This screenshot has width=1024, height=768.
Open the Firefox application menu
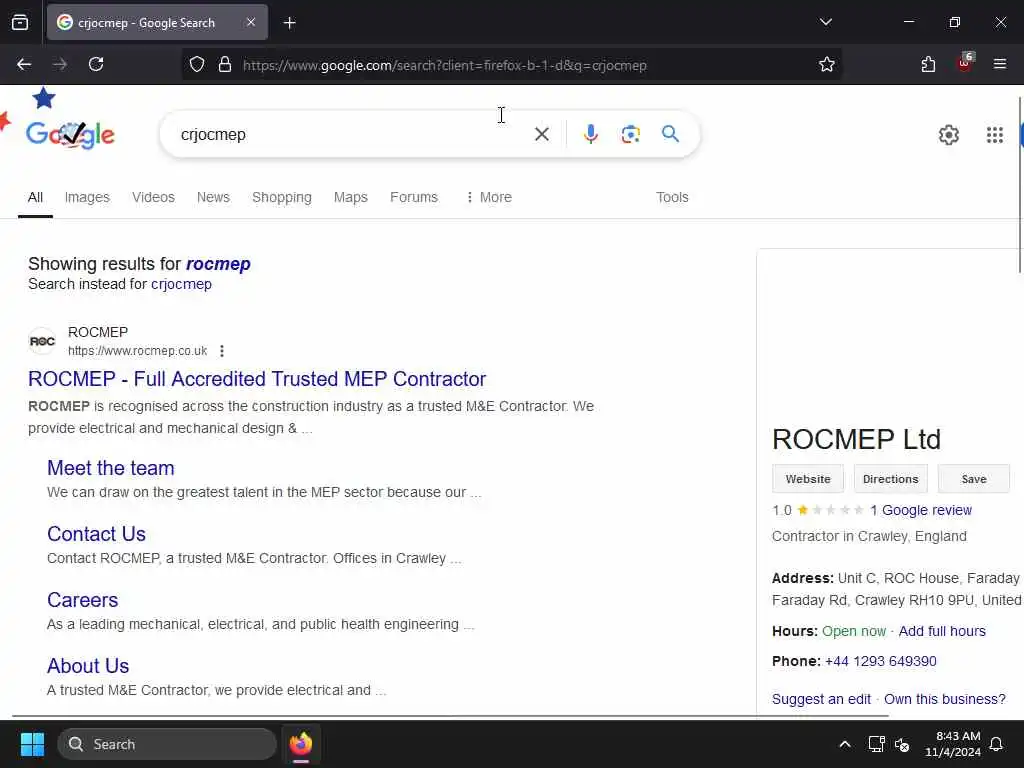(x=1000, y=64)
